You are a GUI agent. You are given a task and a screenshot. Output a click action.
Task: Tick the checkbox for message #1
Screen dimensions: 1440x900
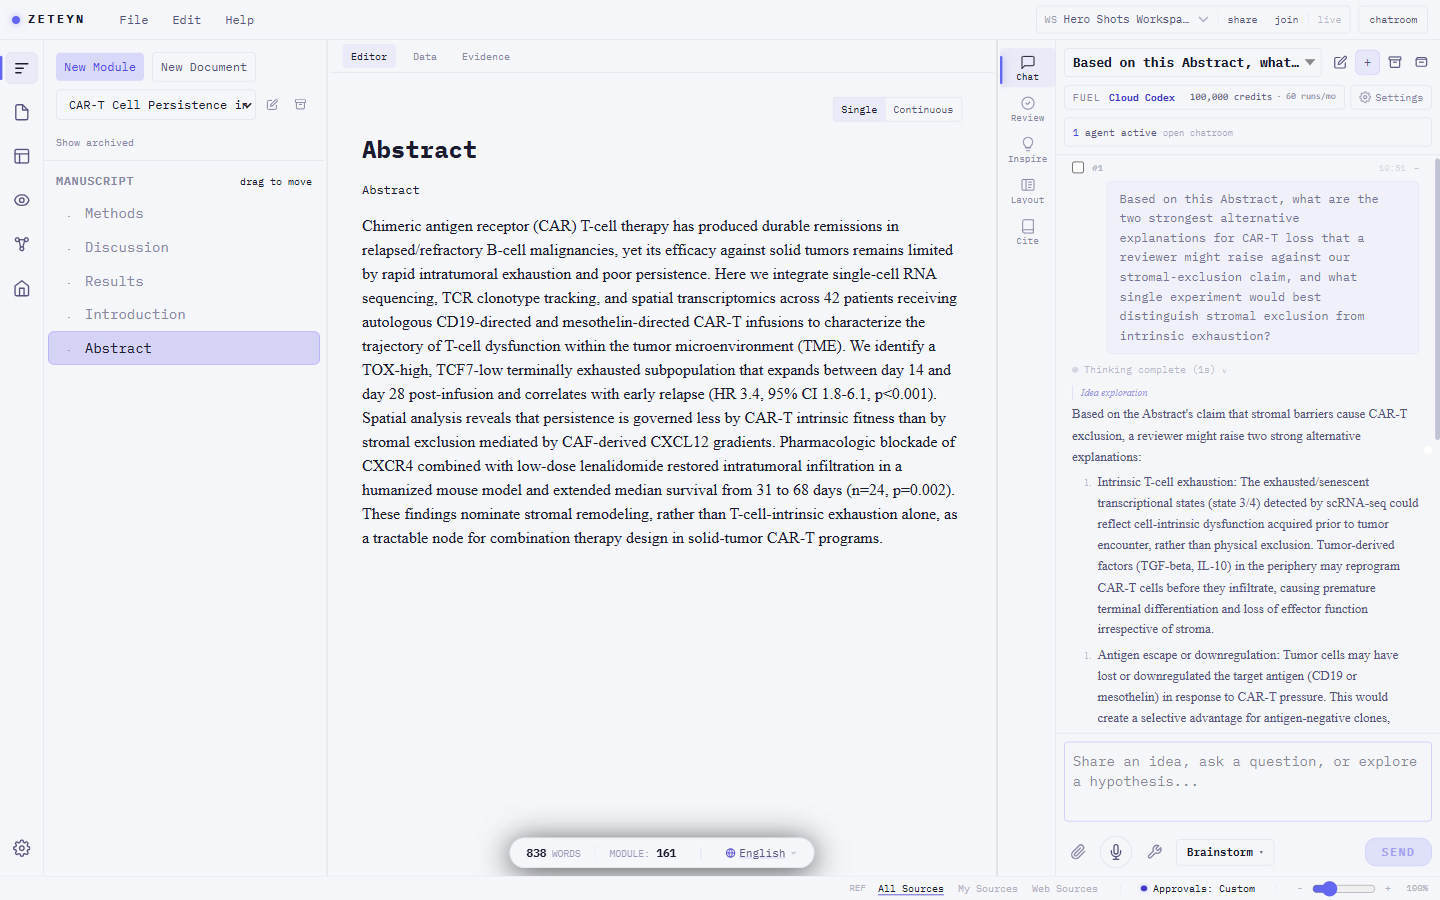(1078, 168)
